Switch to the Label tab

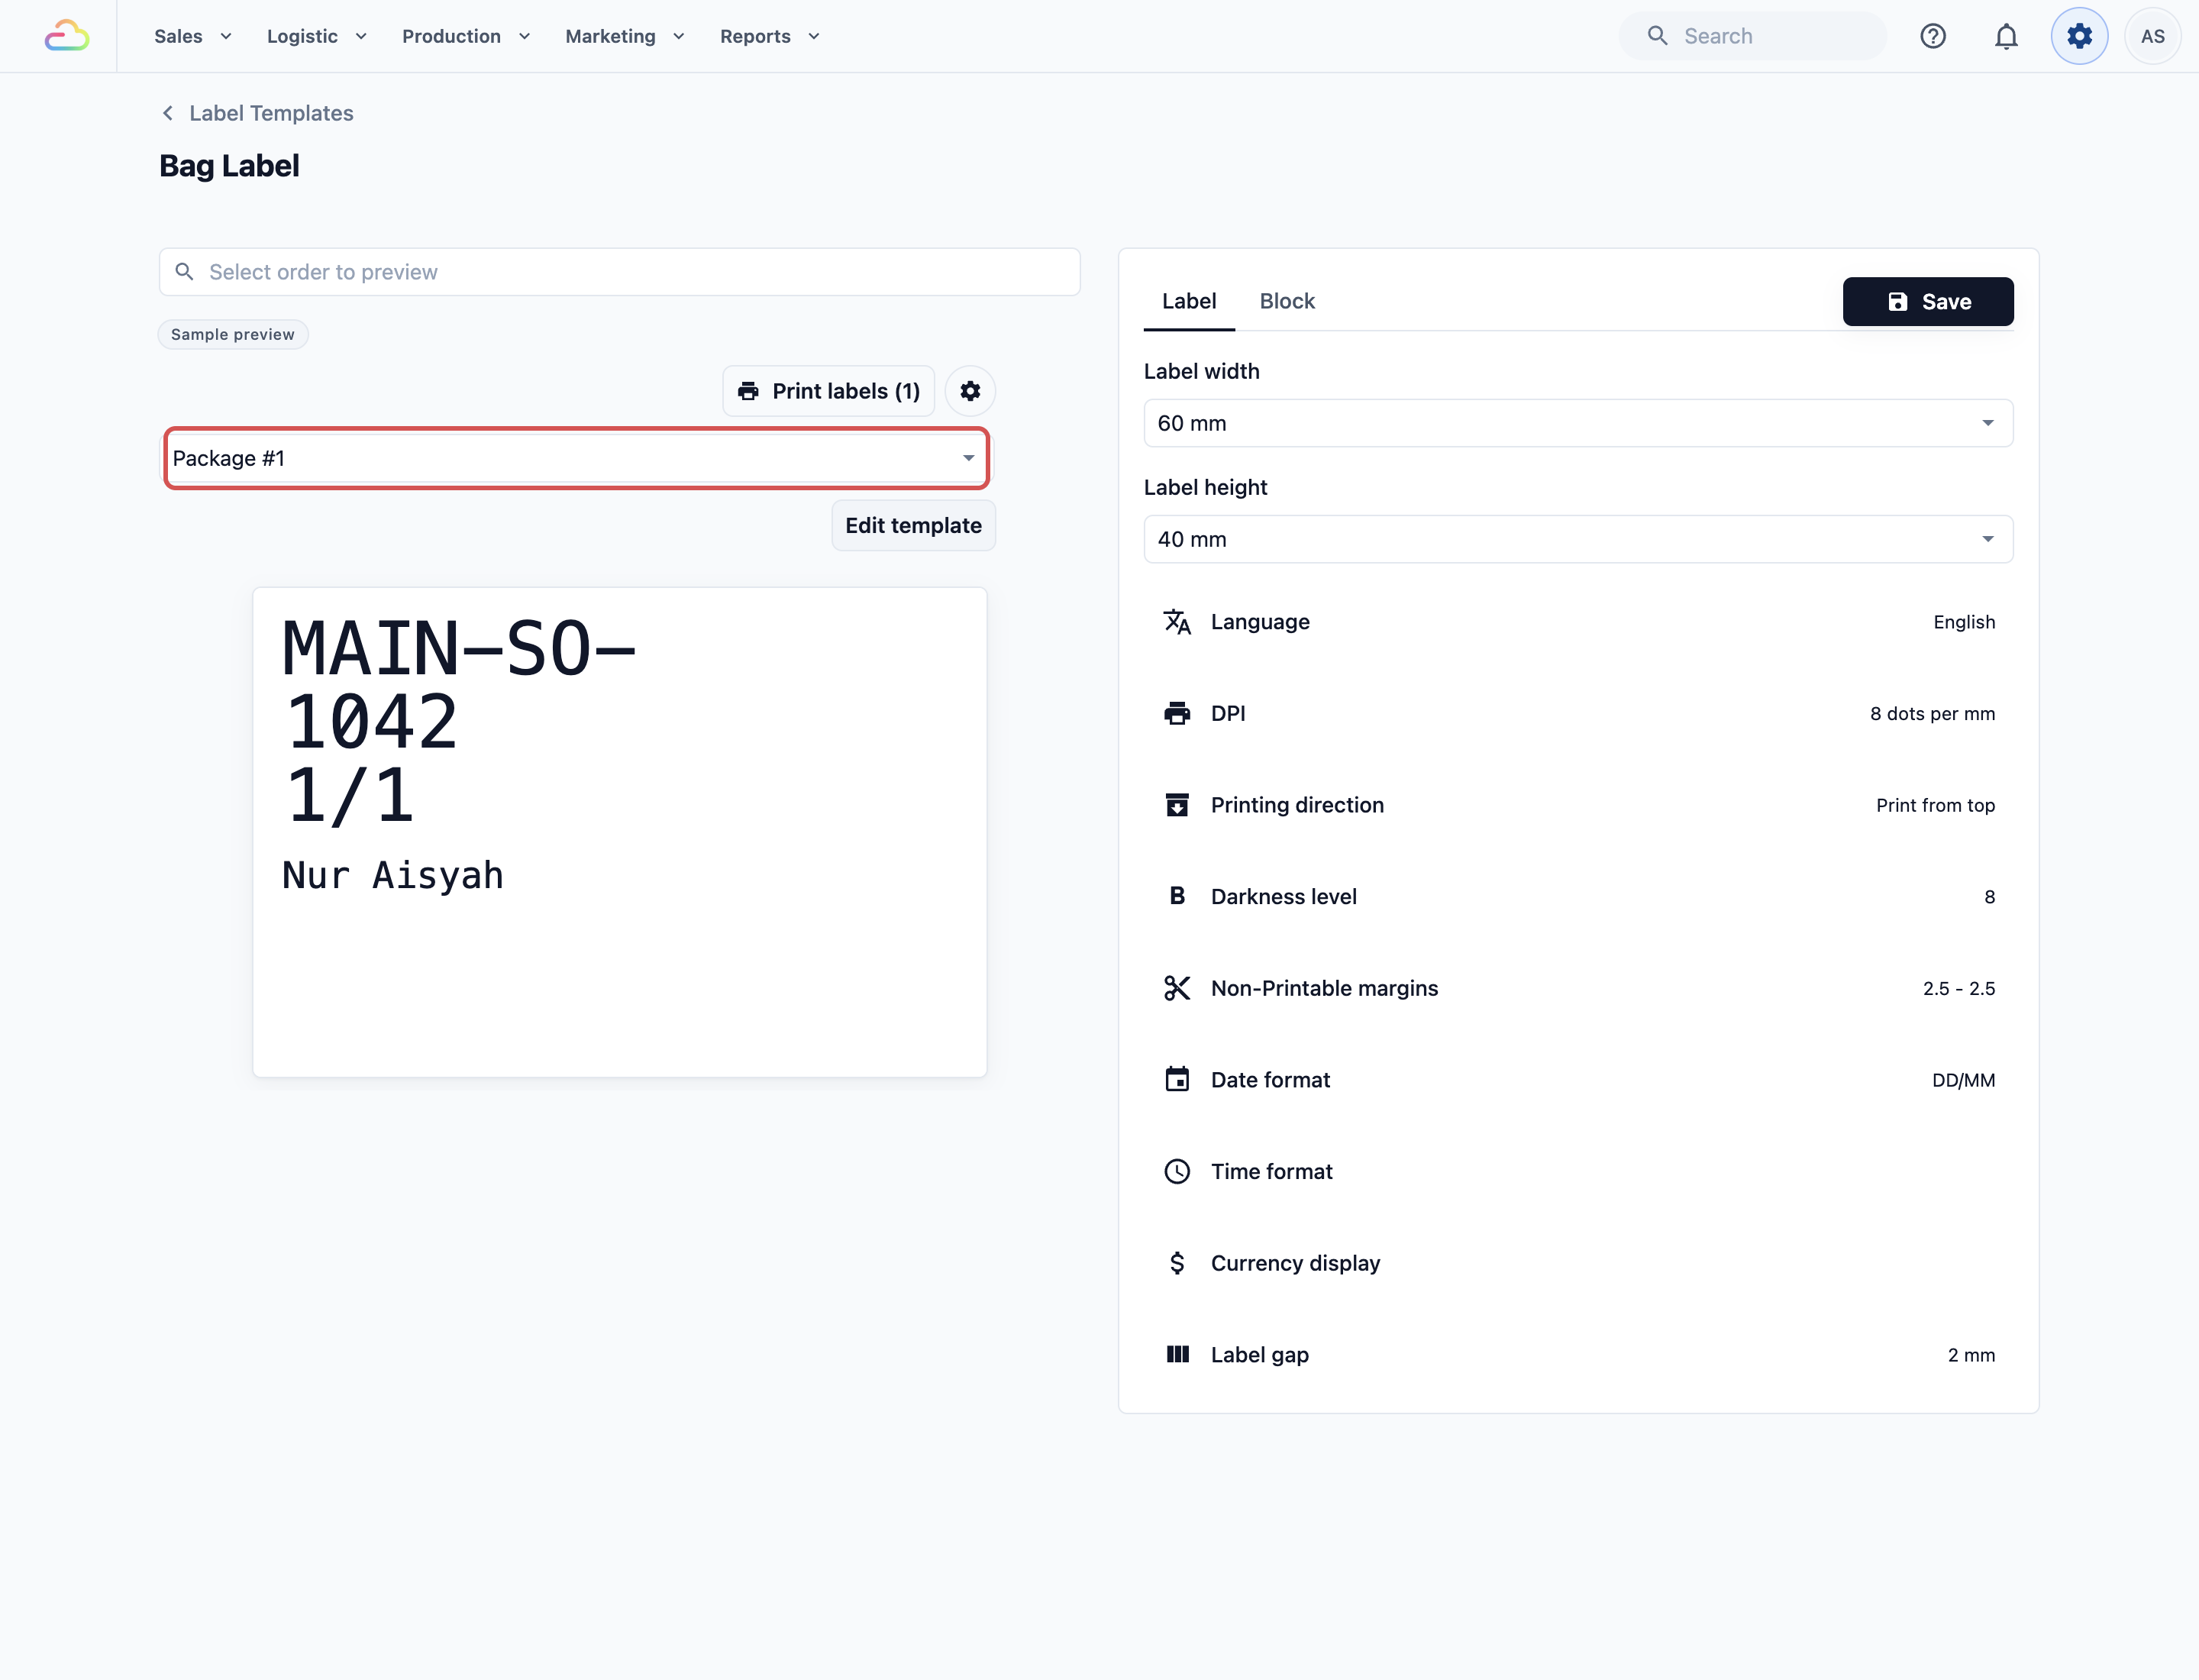point(1188,301)
